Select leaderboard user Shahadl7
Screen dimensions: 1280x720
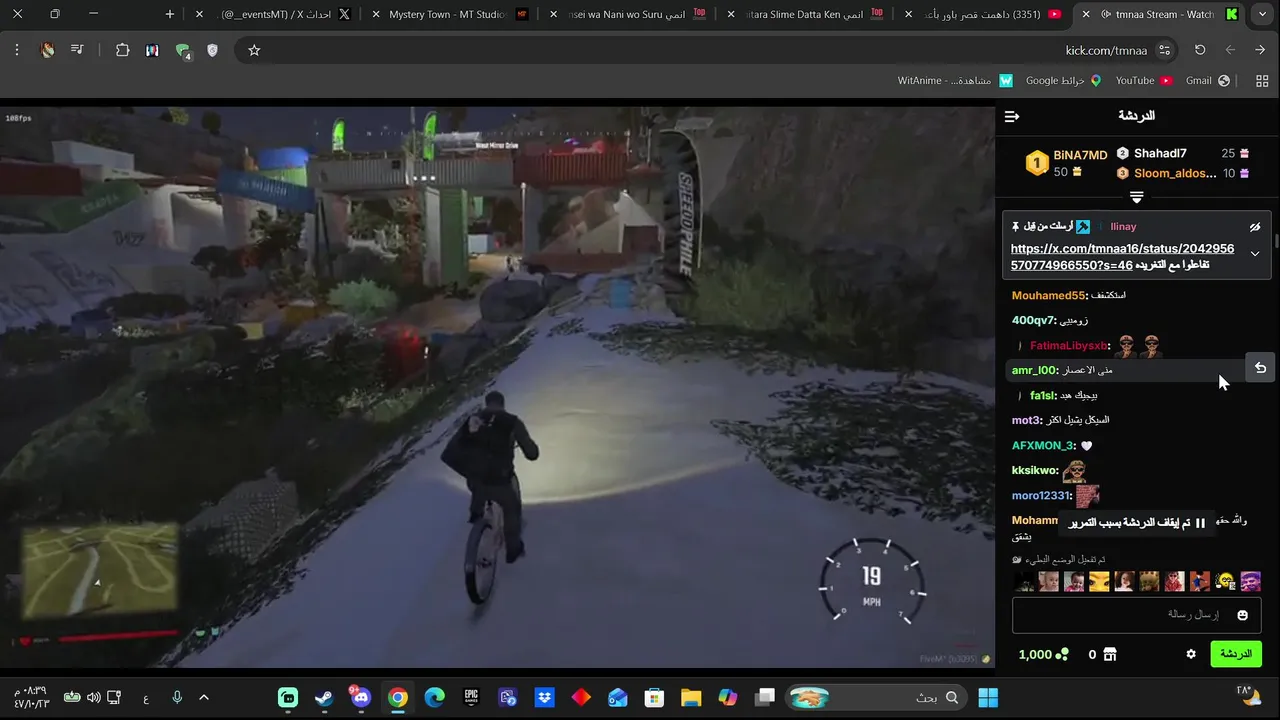(x=1160, y=153)
